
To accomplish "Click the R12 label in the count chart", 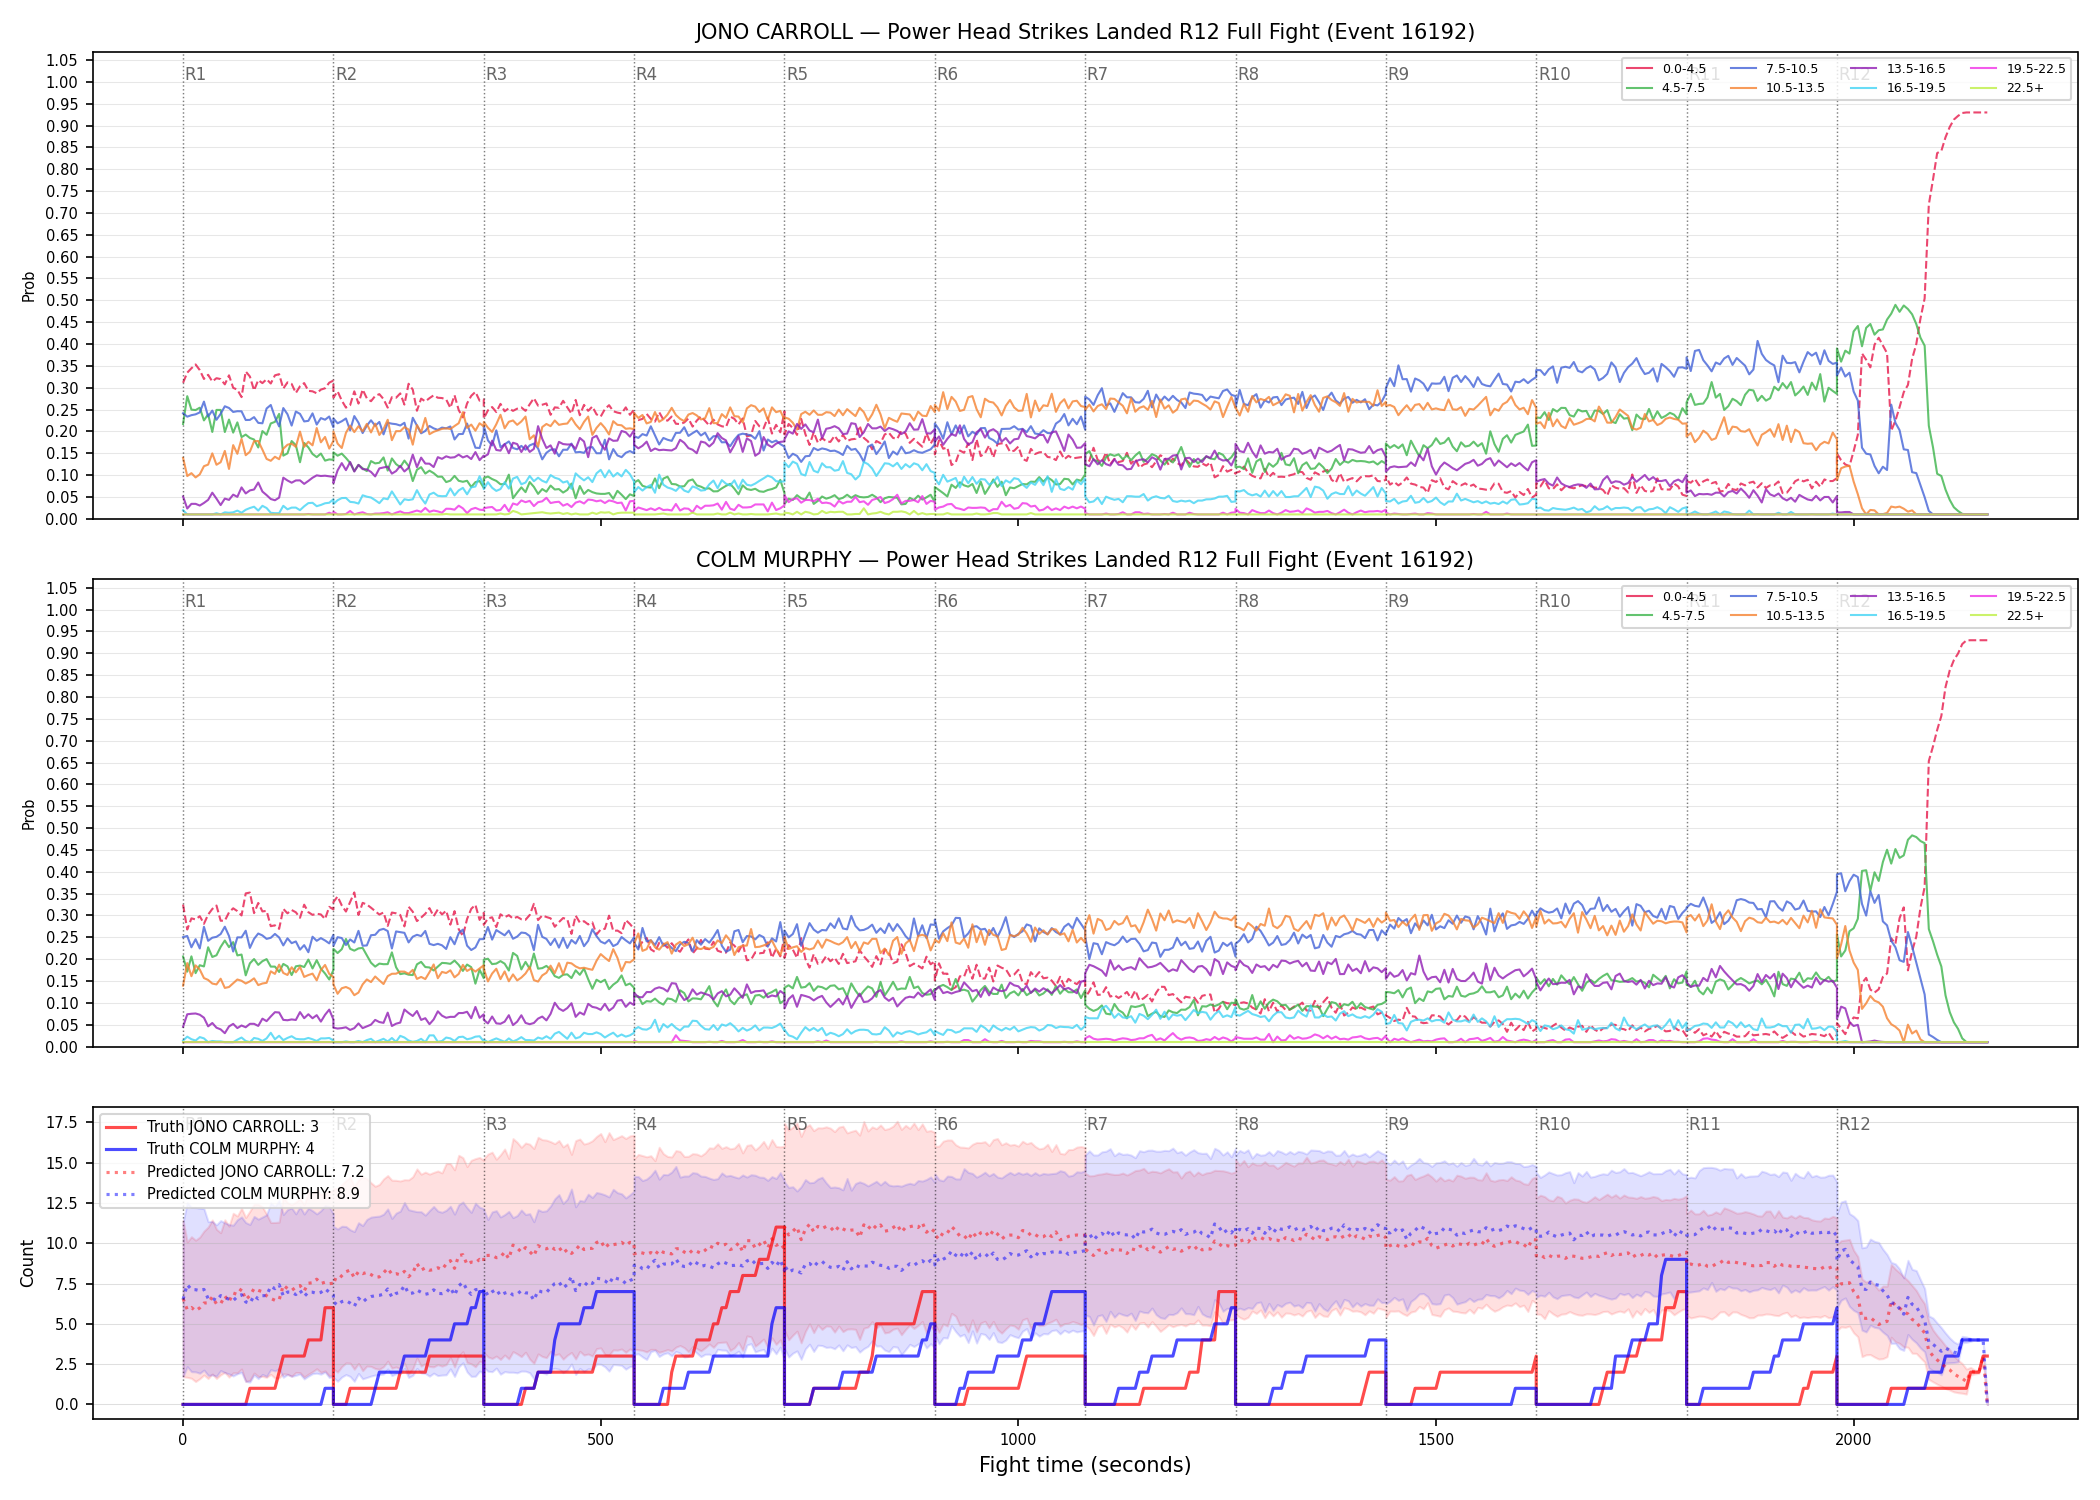I will point(1854,1124).
